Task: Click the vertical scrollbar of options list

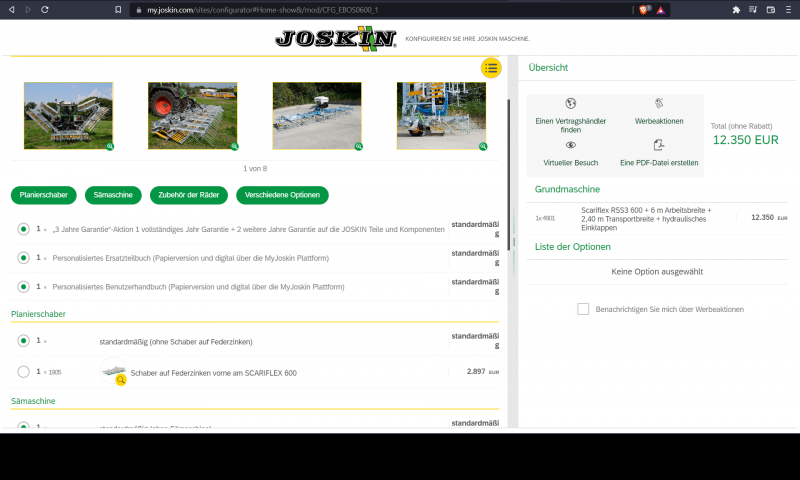Action: 508,175
